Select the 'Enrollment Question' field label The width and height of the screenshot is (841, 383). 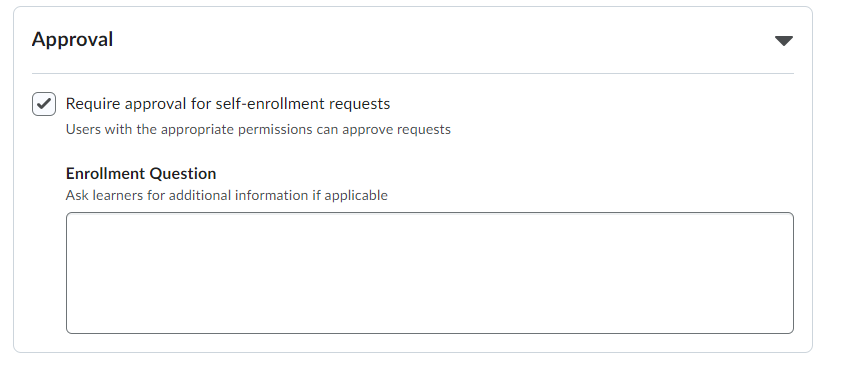click(x=141, y=173)
